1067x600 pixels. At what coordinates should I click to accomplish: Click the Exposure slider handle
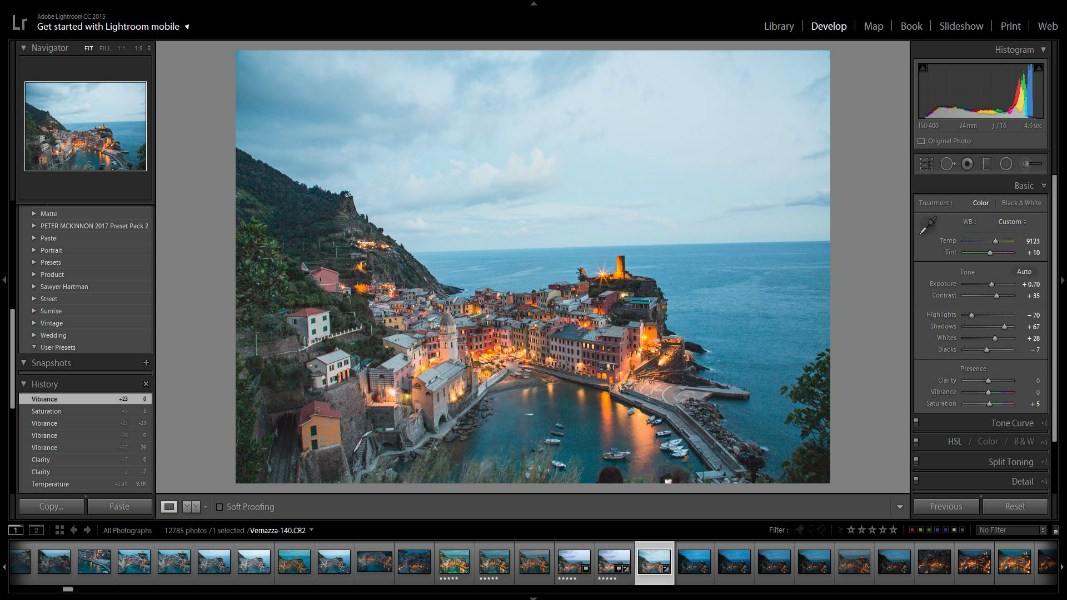tap(992, 284)
